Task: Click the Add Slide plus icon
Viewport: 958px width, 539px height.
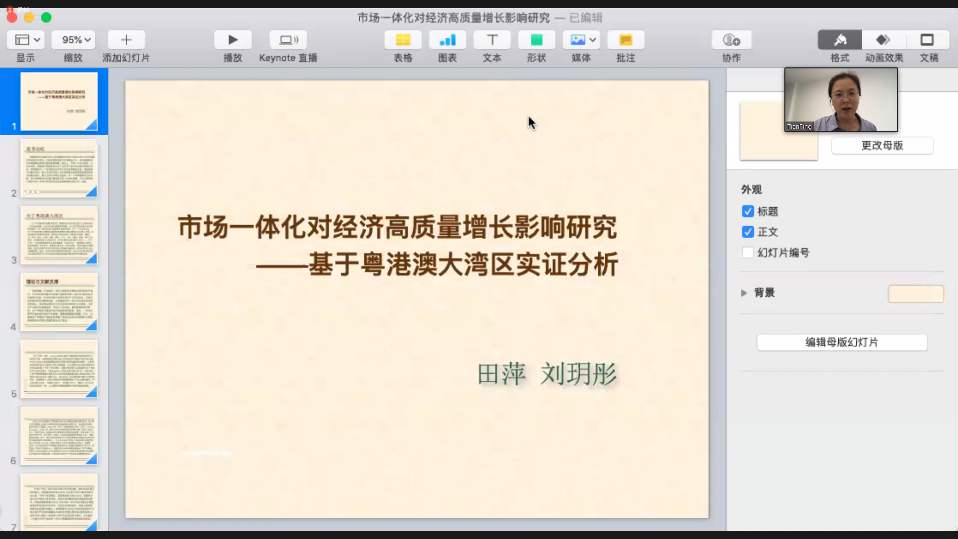Action: (x=126, y=40)
